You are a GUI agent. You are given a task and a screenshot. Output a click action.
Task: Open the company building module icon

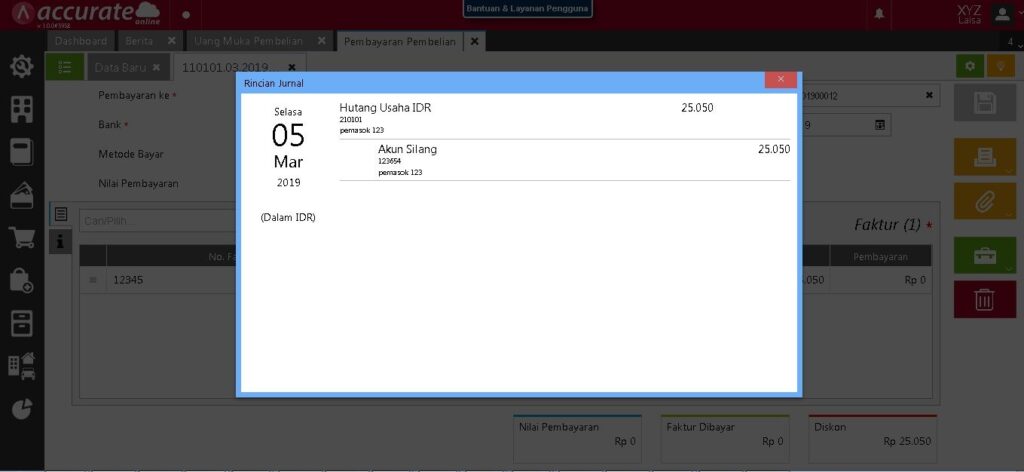(21, 109)
